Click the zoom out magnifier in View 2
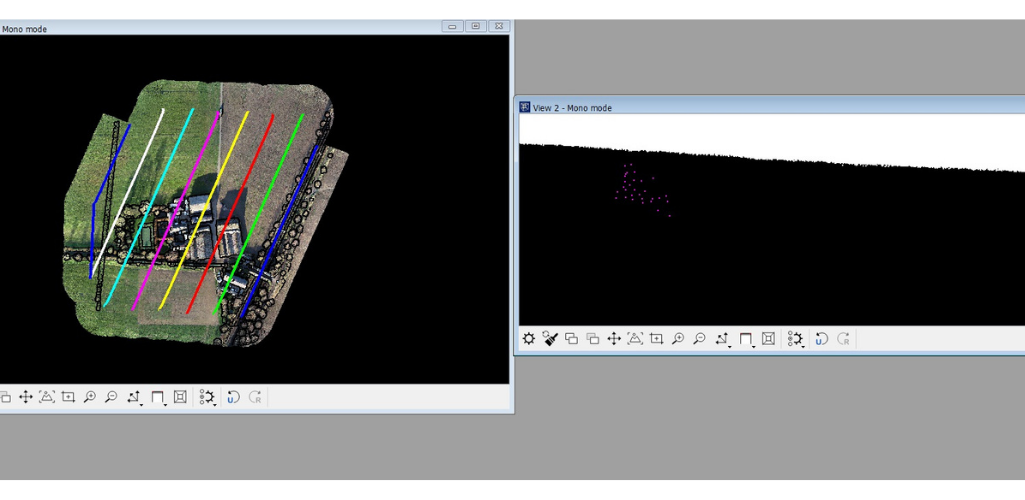Image resolution: width=1025 pixels, height=500 pixels. click(699, 339)
